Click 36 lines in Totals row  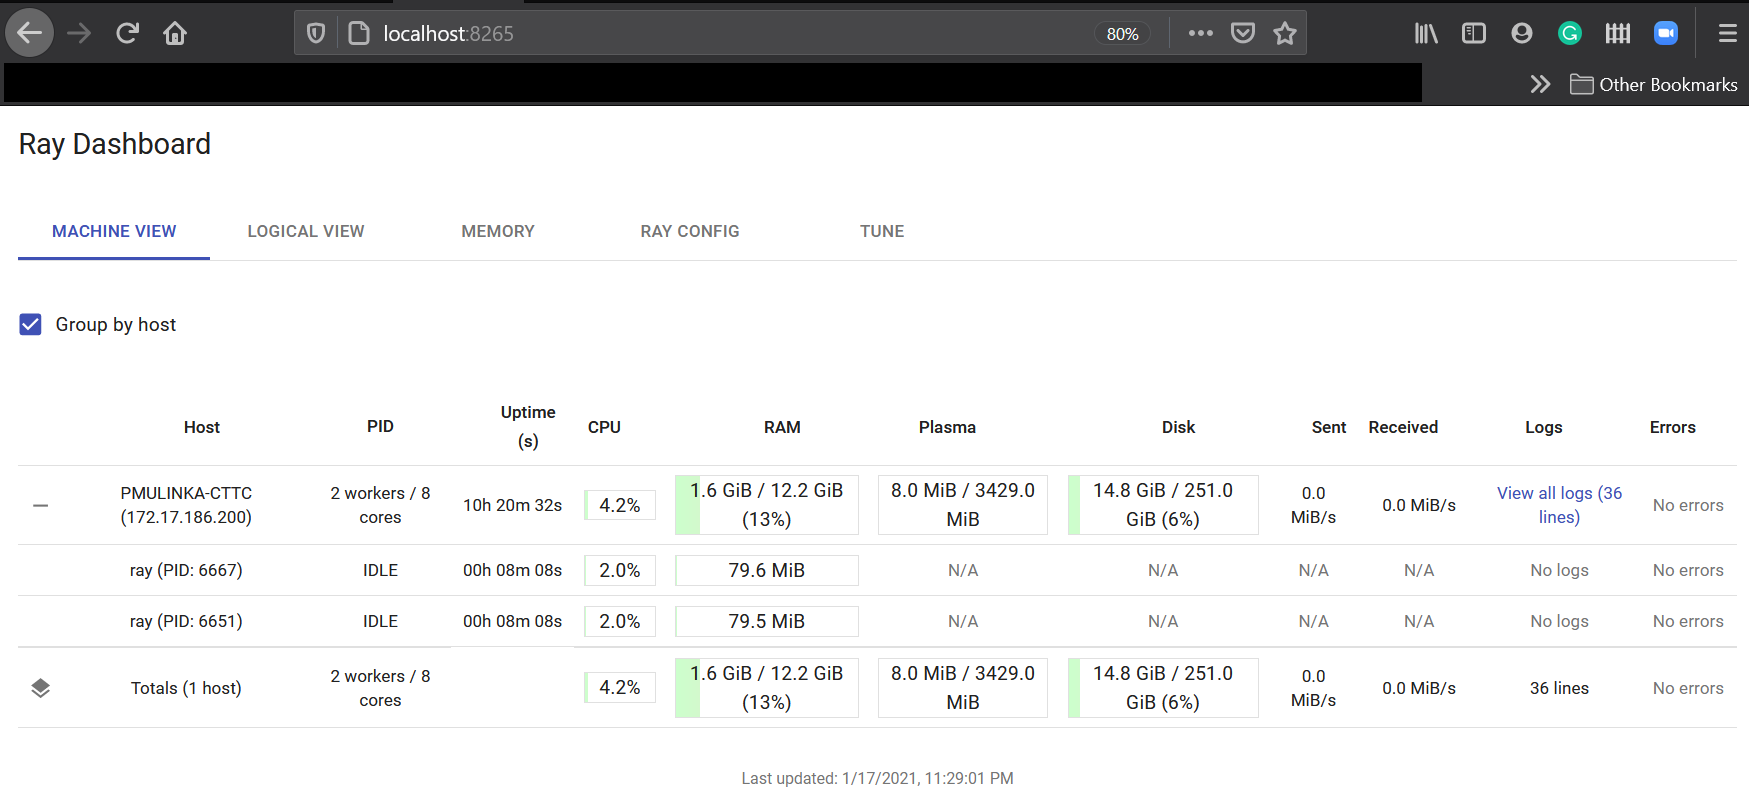pos(1559,688)
